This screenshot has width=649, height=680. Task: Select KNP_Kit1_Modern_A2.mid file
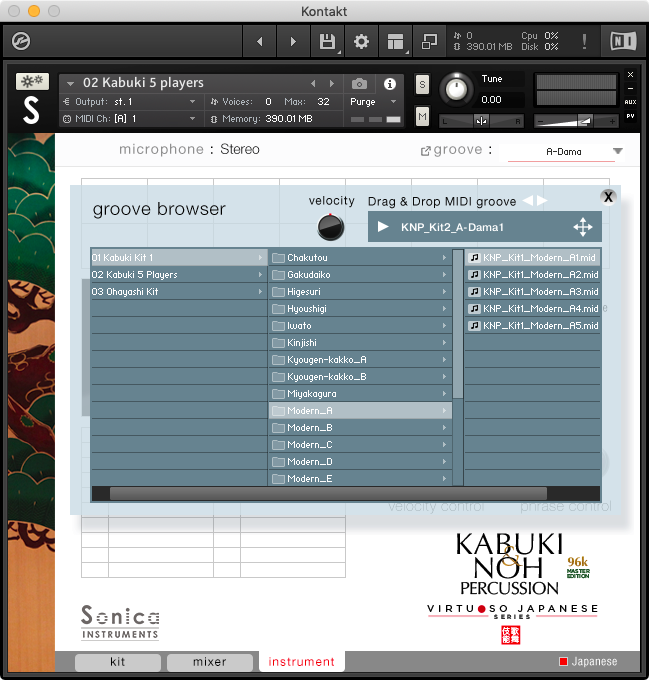(533, 275)
